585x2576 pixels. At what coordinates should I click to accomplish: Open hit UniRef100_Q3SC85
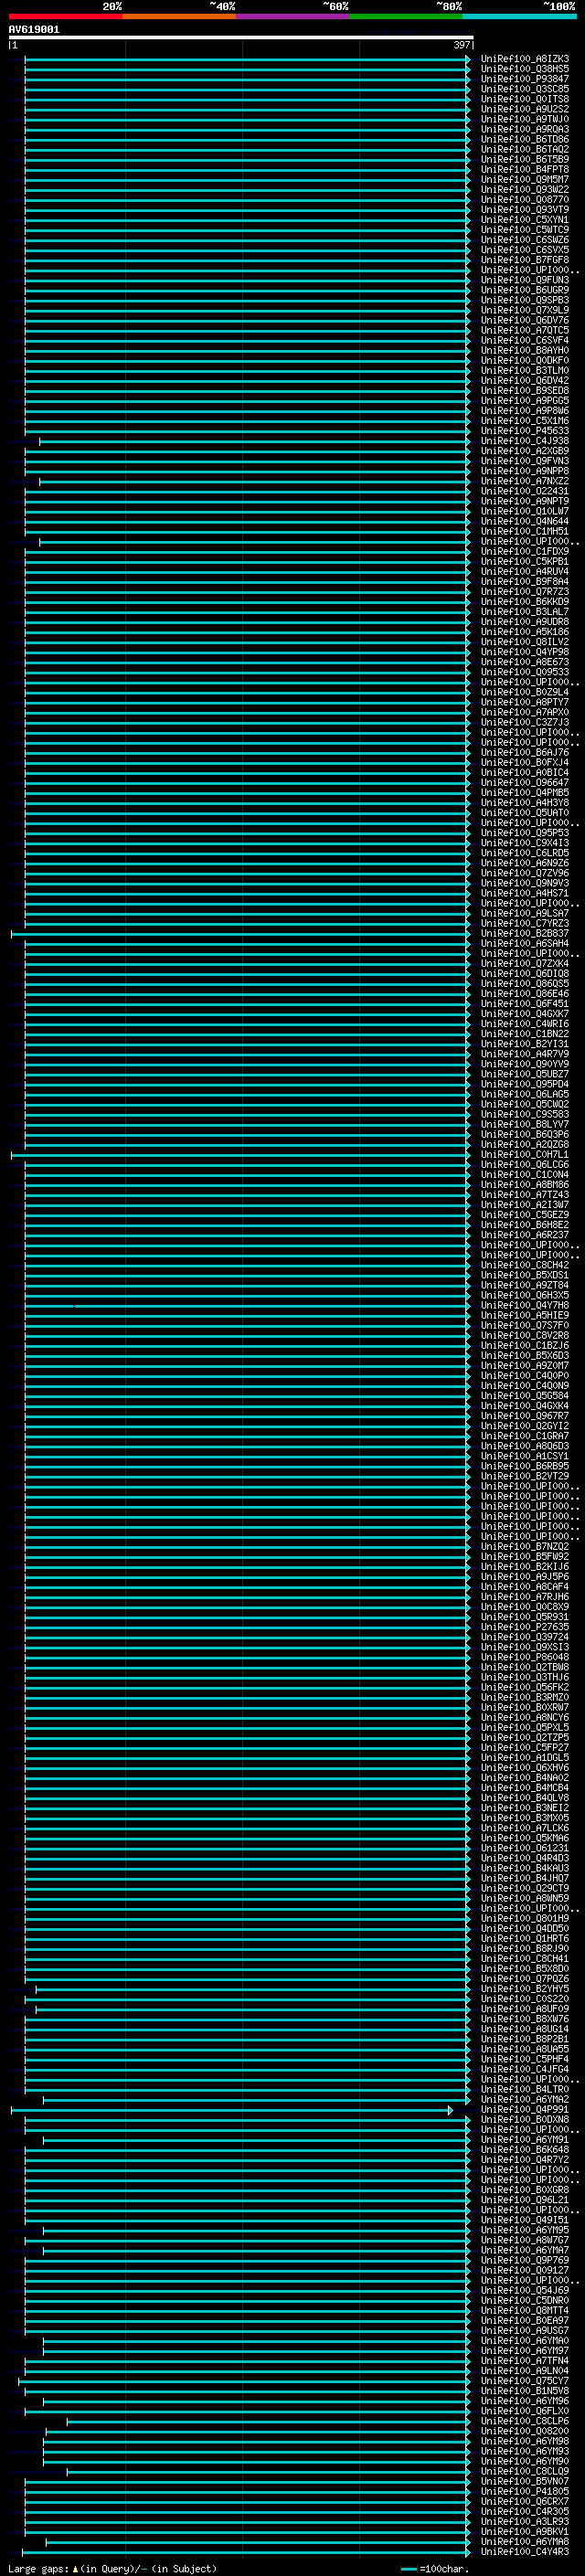point(525,89)
